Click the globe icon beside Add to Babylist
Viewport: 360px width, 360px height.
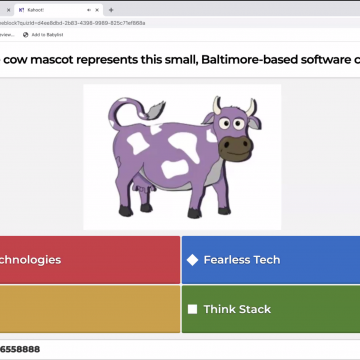pos(26,35)
